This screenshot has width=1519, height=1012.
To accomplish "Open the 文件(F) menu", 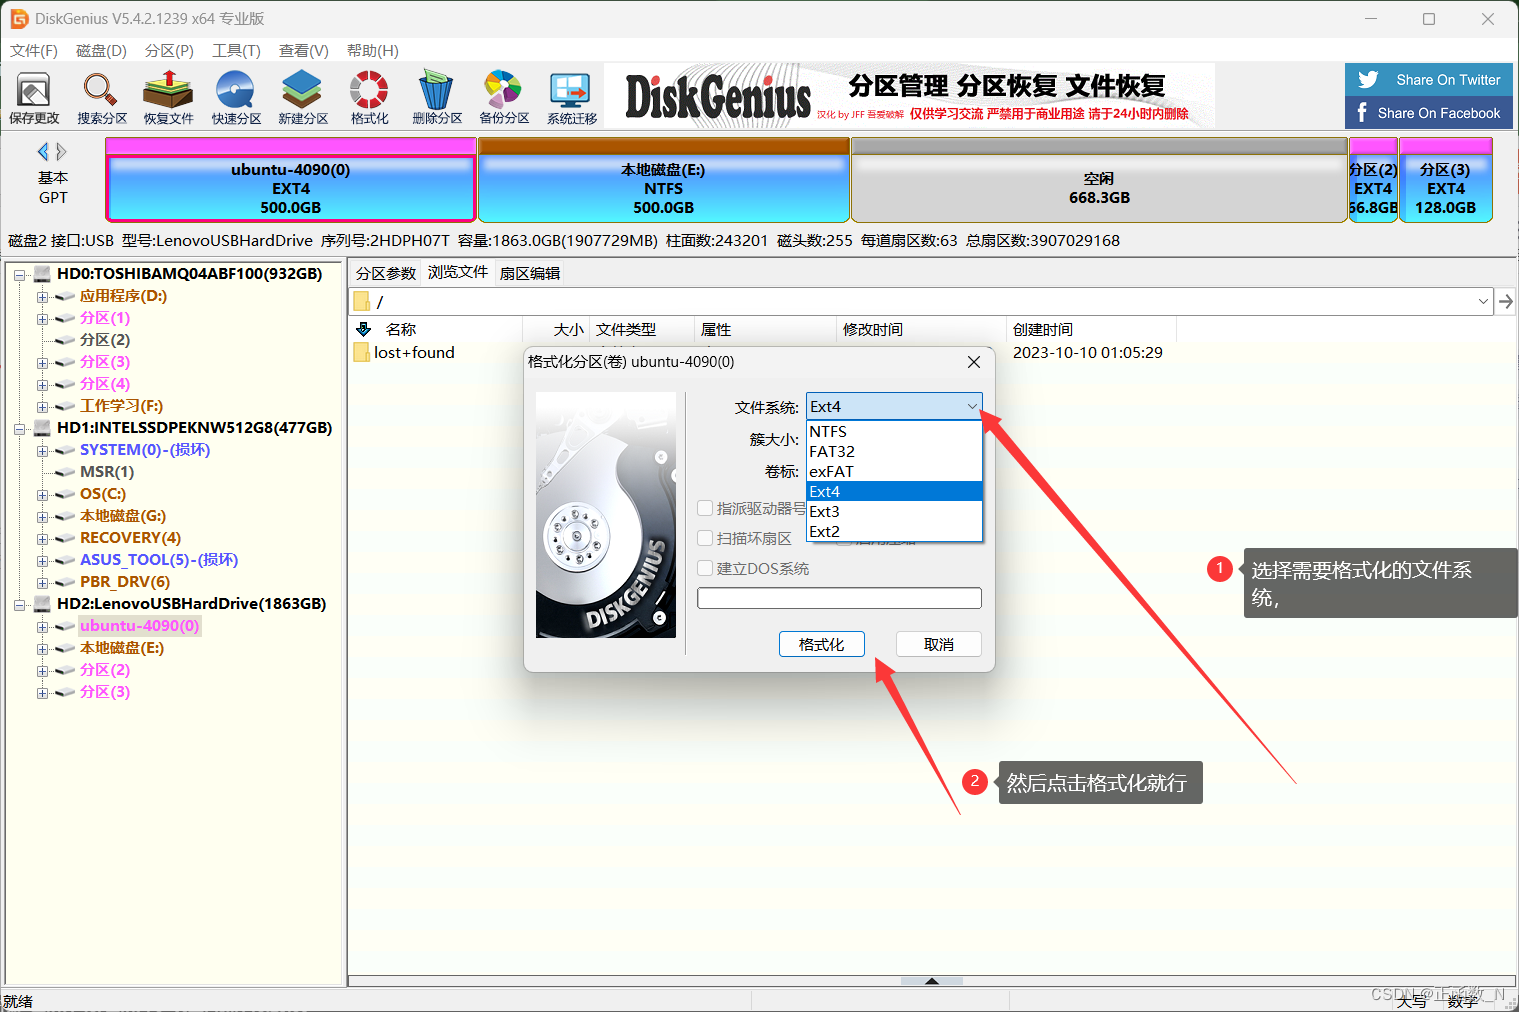I will click(34, 50).
